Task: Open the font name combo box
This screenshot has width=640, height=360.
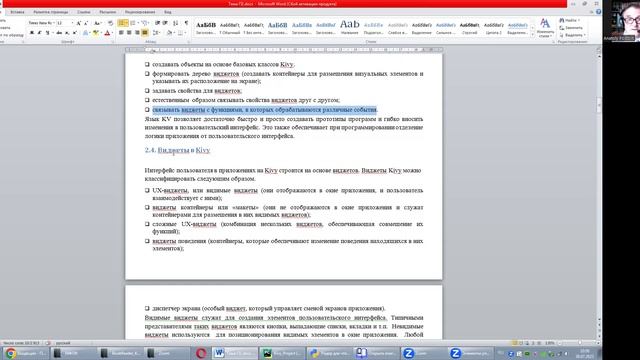Action: (x=41, y=23)
